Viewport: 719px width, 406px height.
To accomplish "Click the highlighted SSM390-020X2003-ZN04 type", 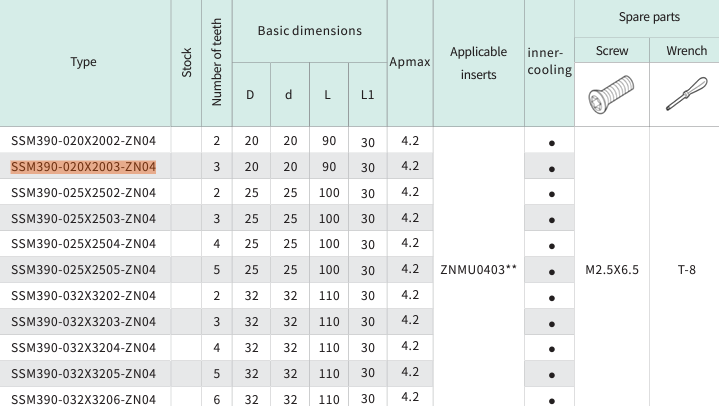I will (x=84, y=167).
